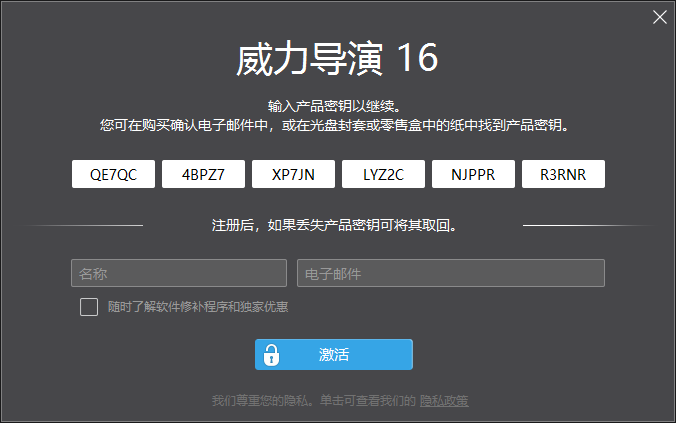Select the product key box XP7JN
Image resolution: width=676 pixels, height=423 pixels.
tap(293, 174)
